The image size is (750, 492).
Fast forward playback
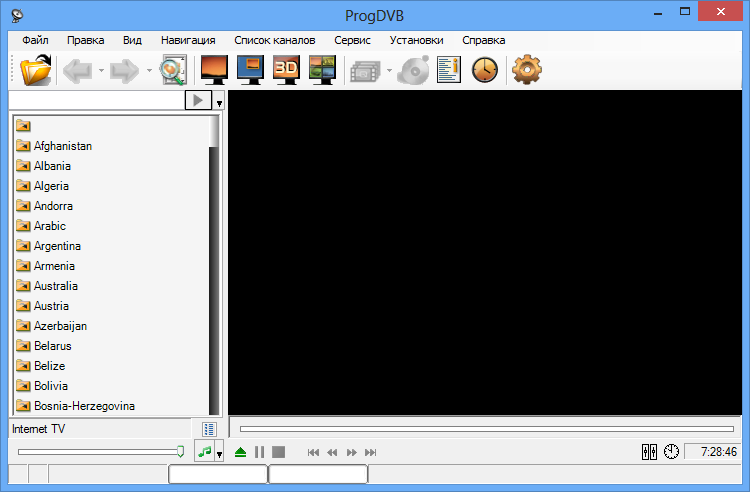click(352, 452)
